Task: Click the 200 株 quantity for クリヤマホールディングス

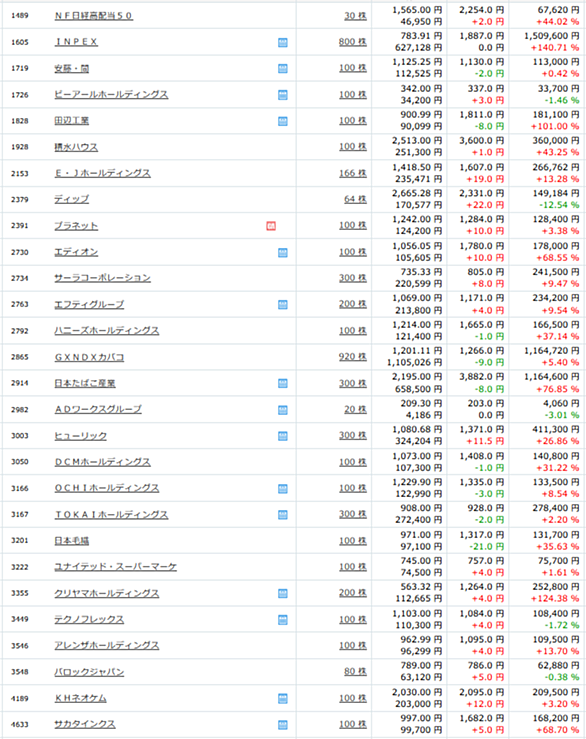Action: [353, 593]
